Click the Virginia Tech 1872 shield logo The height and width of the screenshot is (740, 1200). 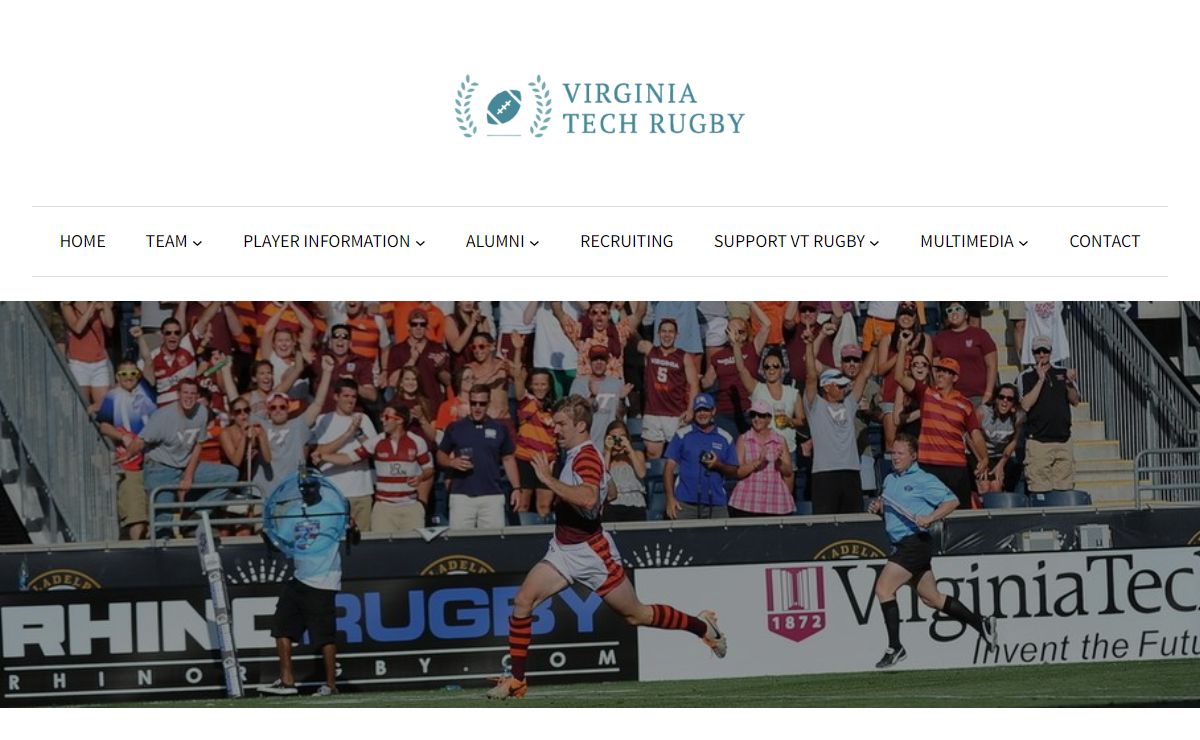point(795,603)
